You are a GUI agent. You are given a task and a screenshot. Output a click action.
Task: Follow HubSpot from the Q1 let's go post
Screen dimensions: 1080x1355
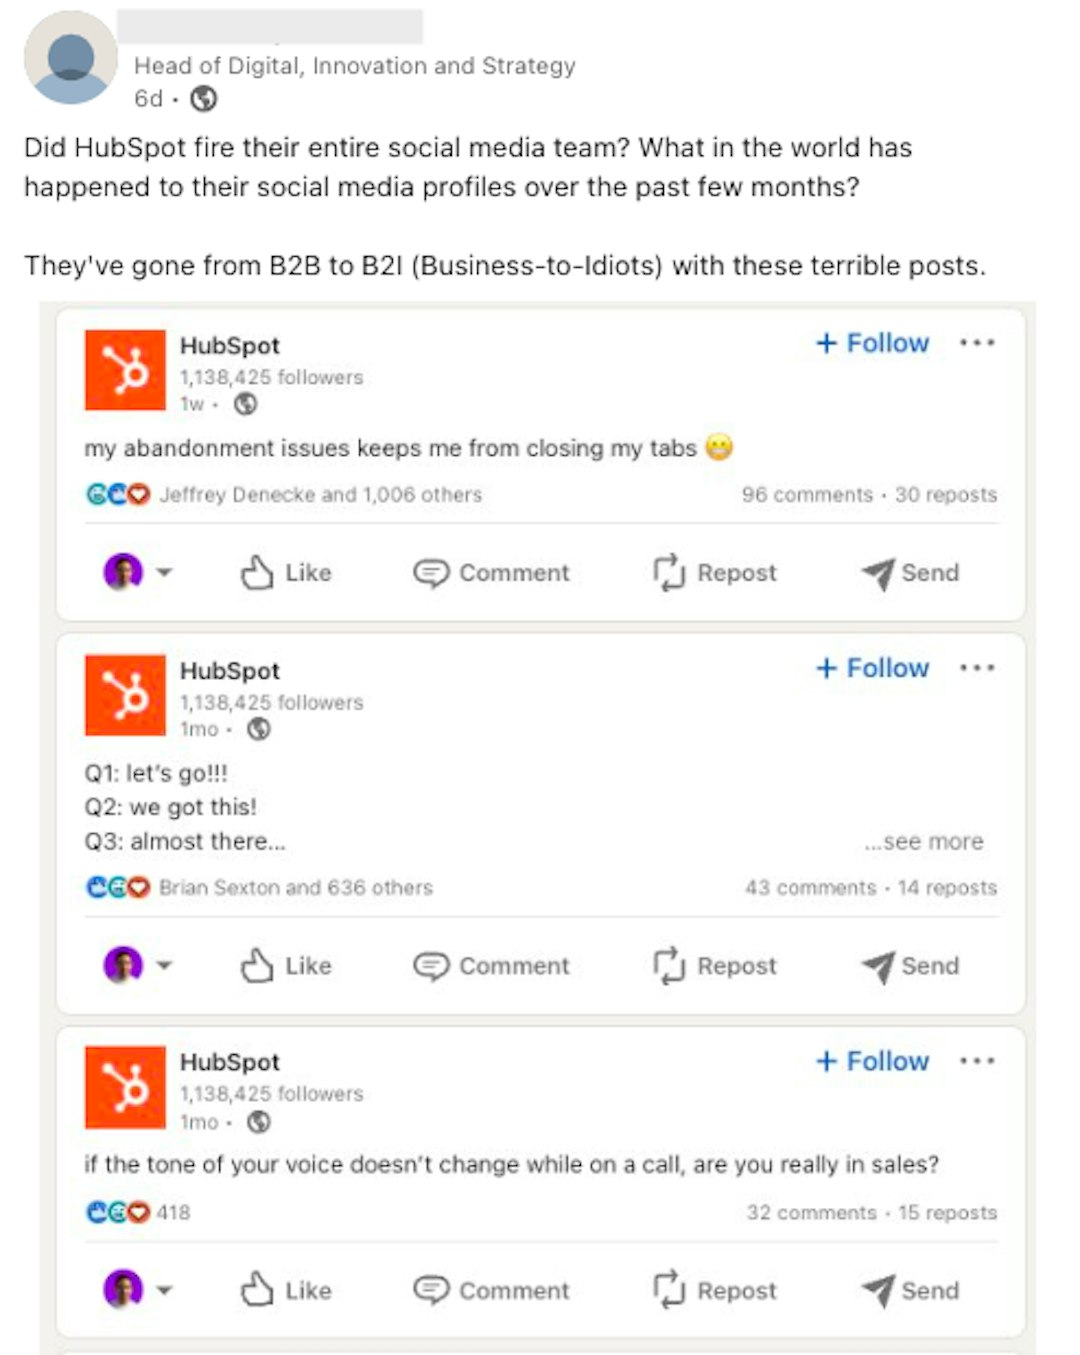tap(873, 668)
